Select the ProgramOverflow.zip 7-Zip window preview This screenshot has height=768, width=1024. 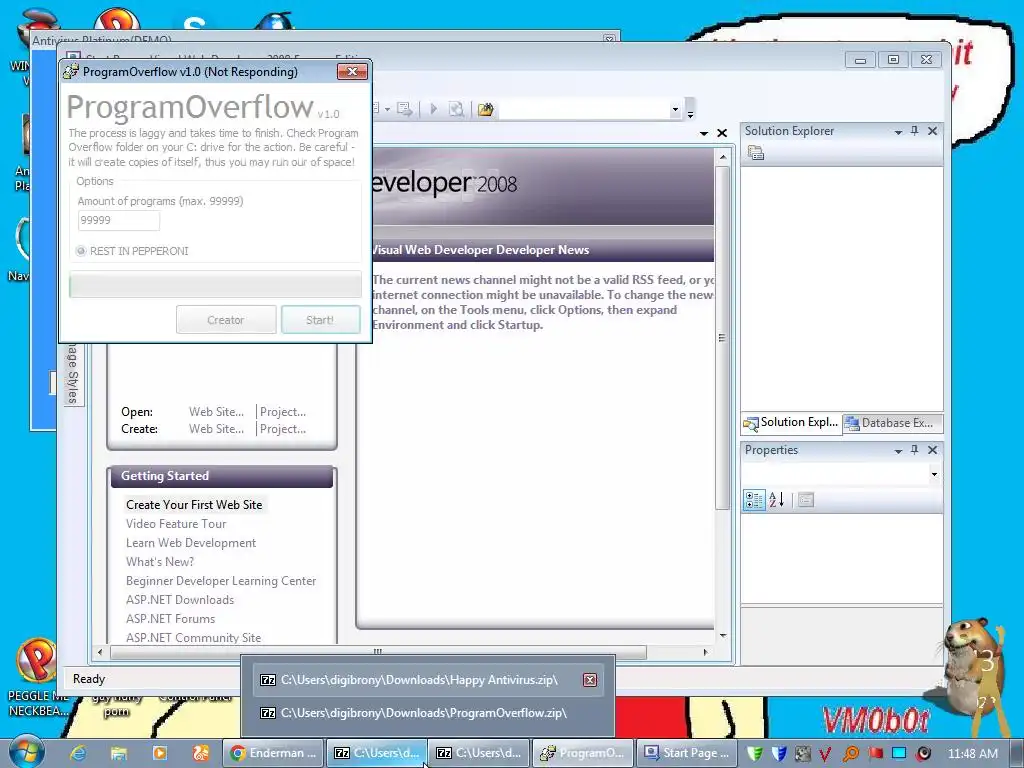pos(428,712)
